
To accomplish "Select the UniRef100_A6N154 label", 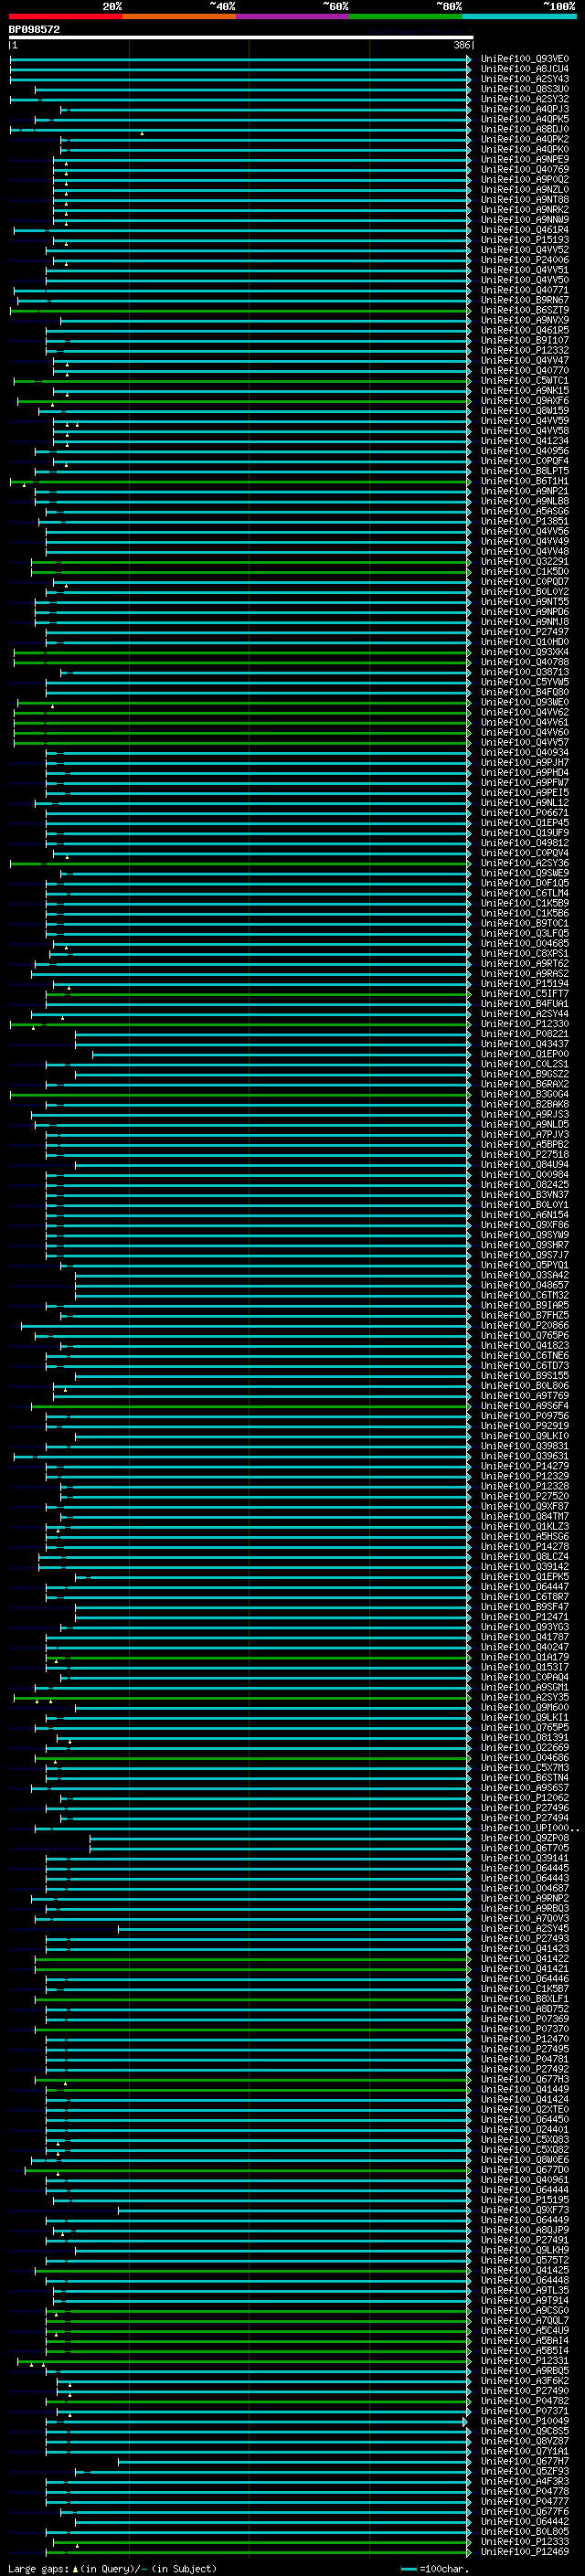I will coord(525,1215).
